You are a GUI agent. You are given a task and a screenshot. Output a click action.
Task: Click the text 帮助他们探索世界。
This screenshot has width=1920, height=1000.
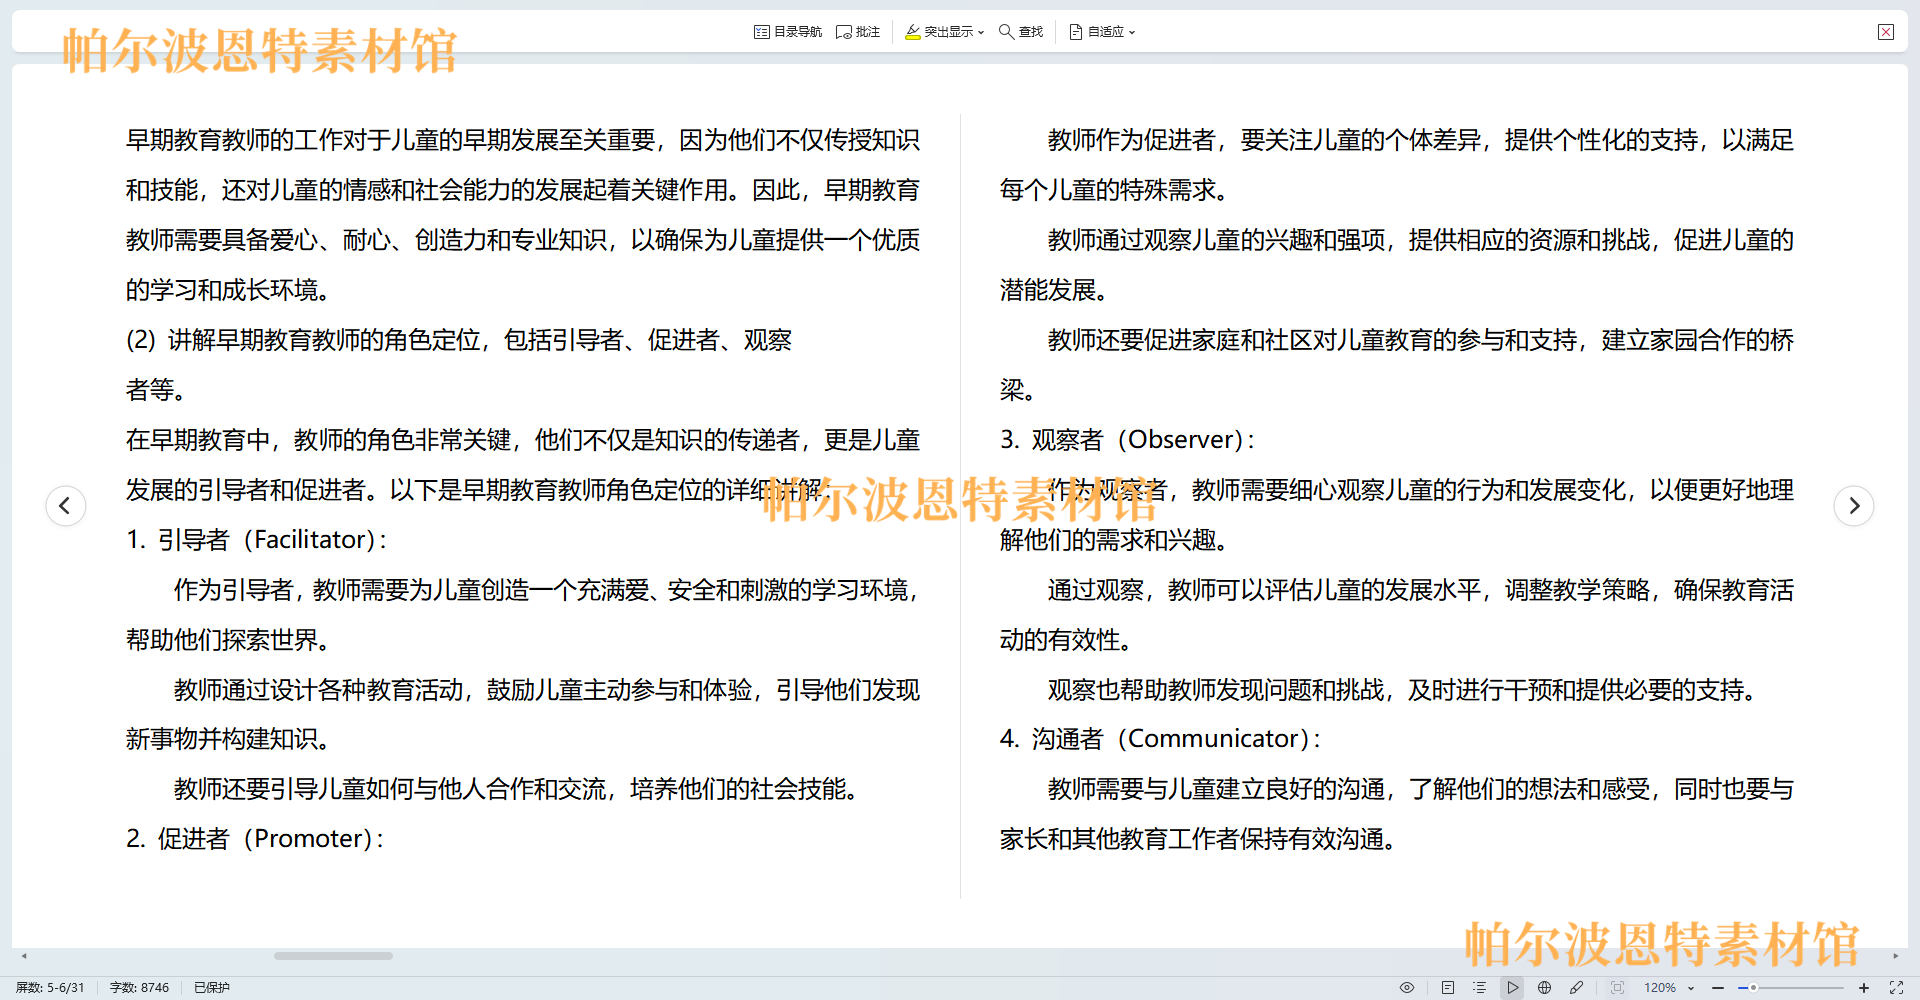tap(228, 640)
